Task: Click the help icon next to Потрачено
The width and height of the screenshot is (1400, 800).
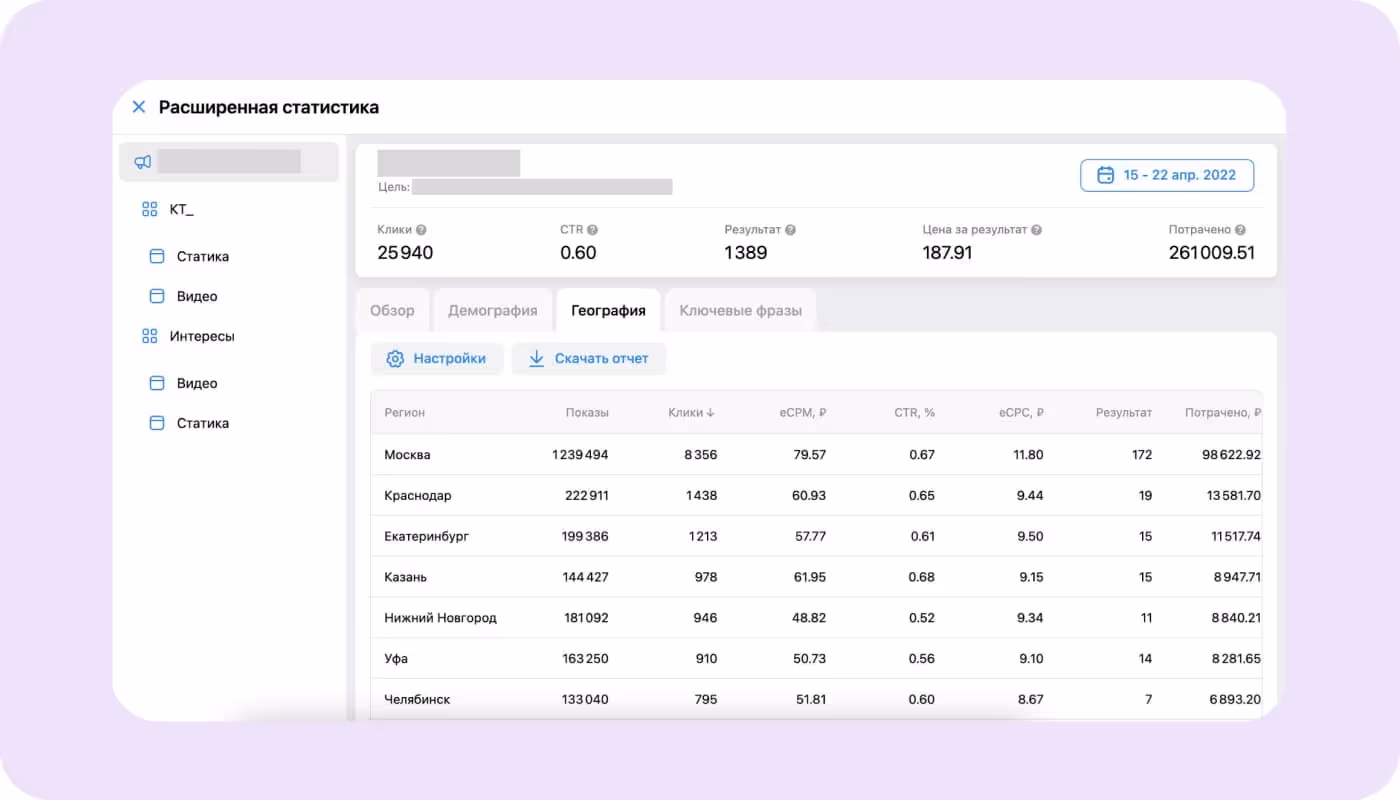Action: click(1240, 230)
